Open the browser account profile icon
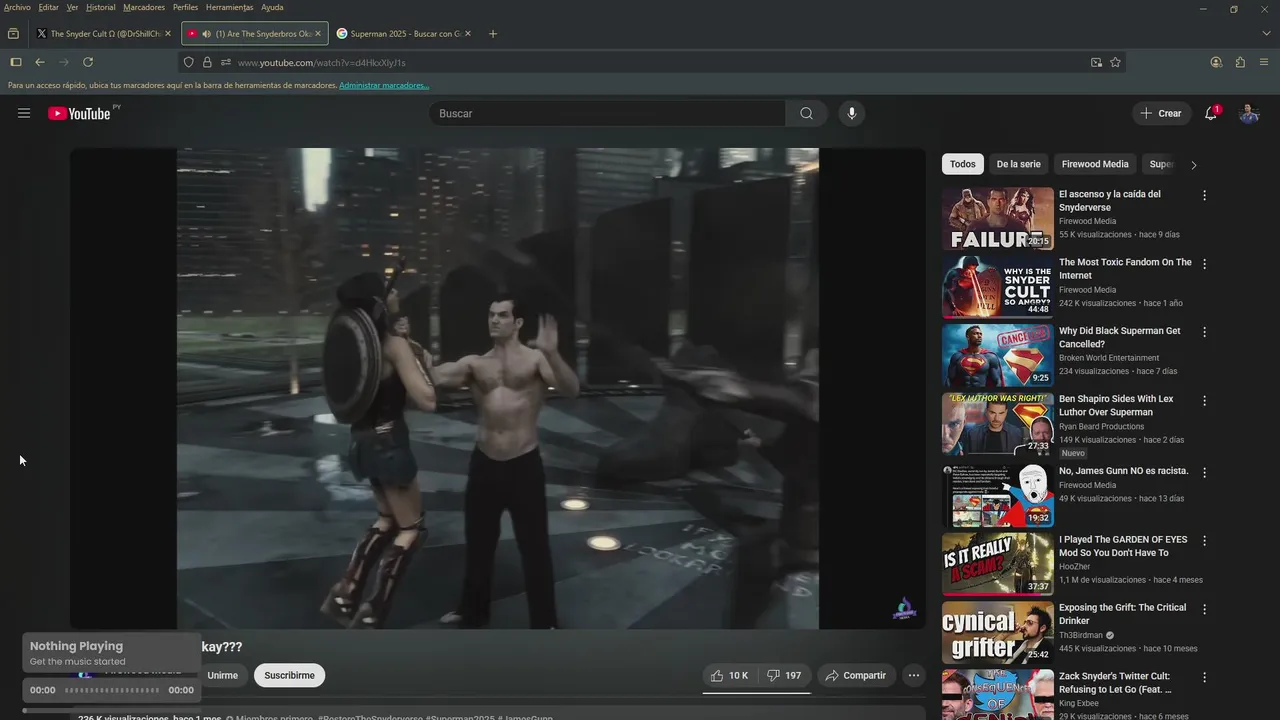The image size is (1280, 720). 1216,62
